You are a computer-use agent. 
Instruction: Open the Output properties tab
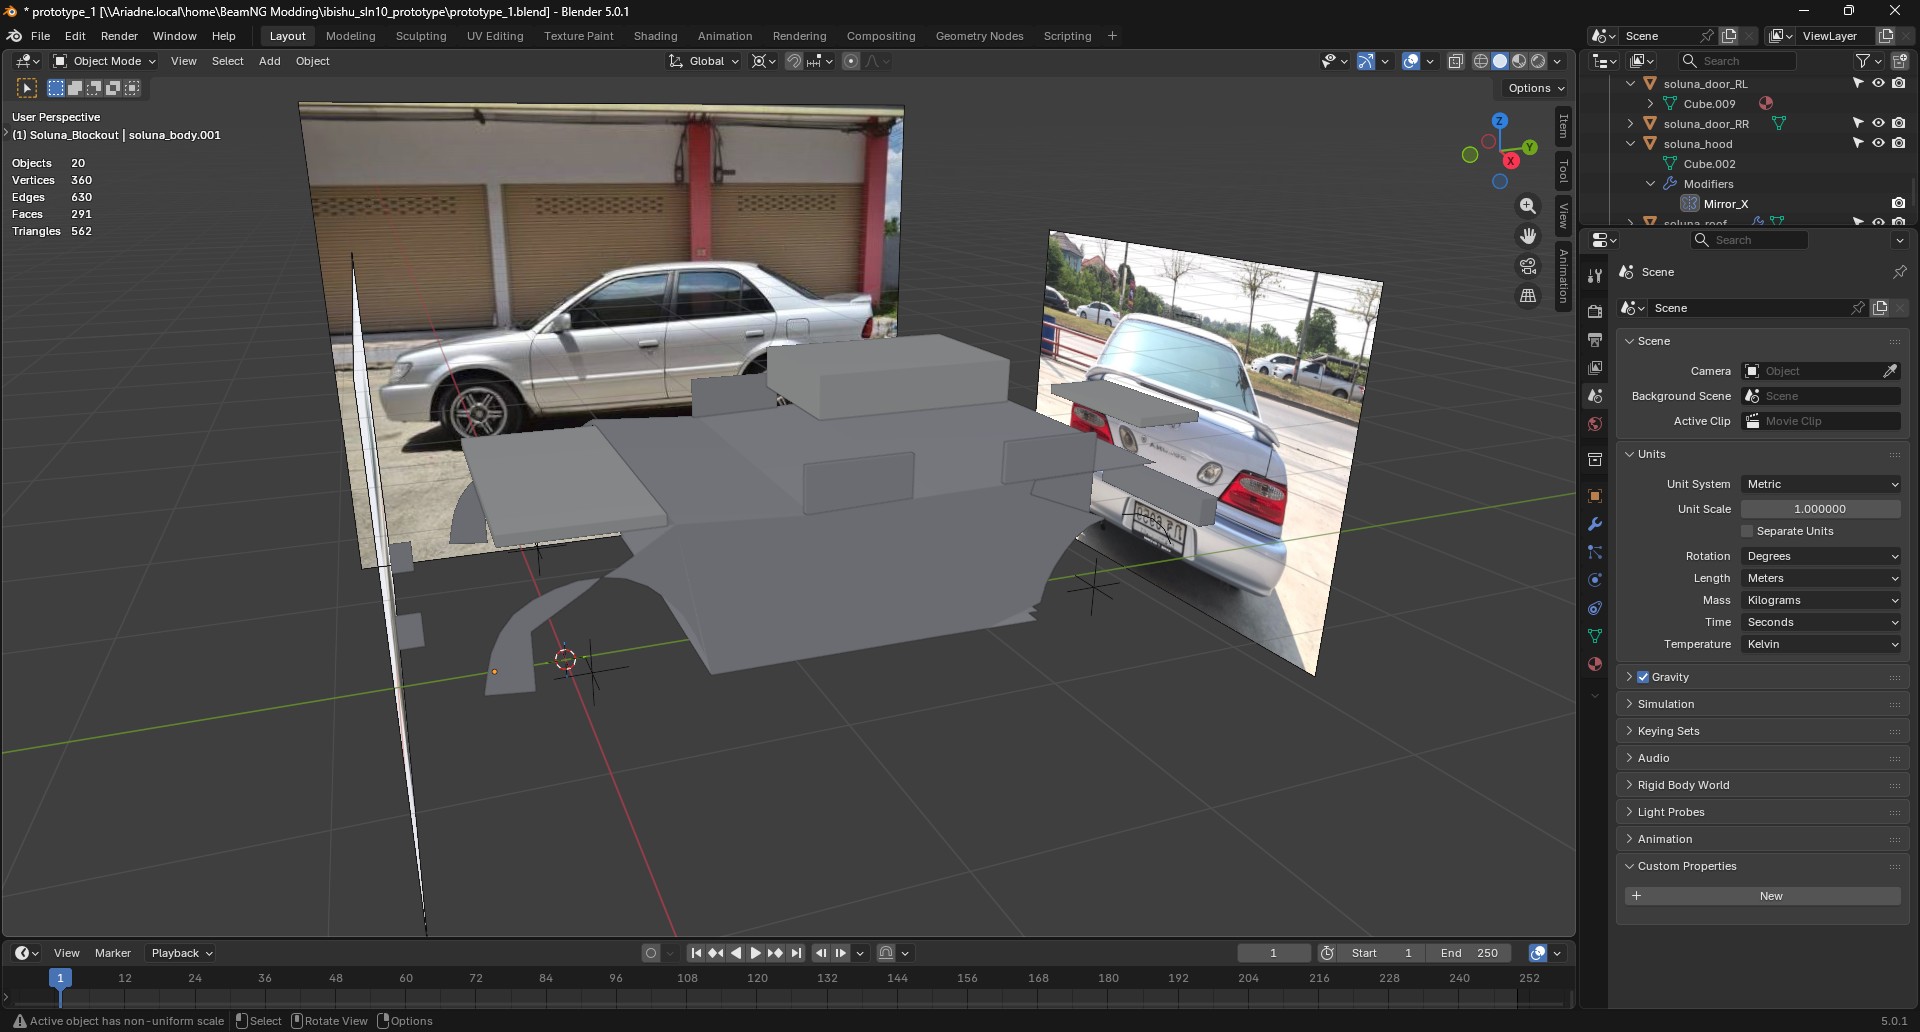(x=1595, y=340)
